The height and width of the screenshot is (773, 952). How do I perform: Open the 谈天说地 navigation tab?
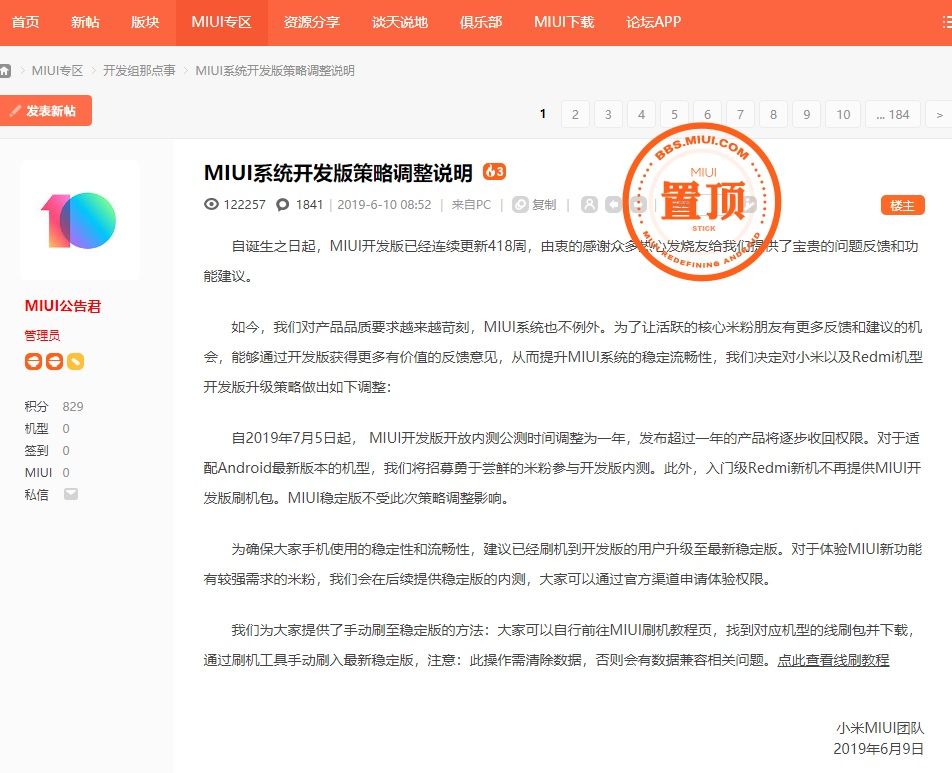pyautogui.click(x=400, y=22)
